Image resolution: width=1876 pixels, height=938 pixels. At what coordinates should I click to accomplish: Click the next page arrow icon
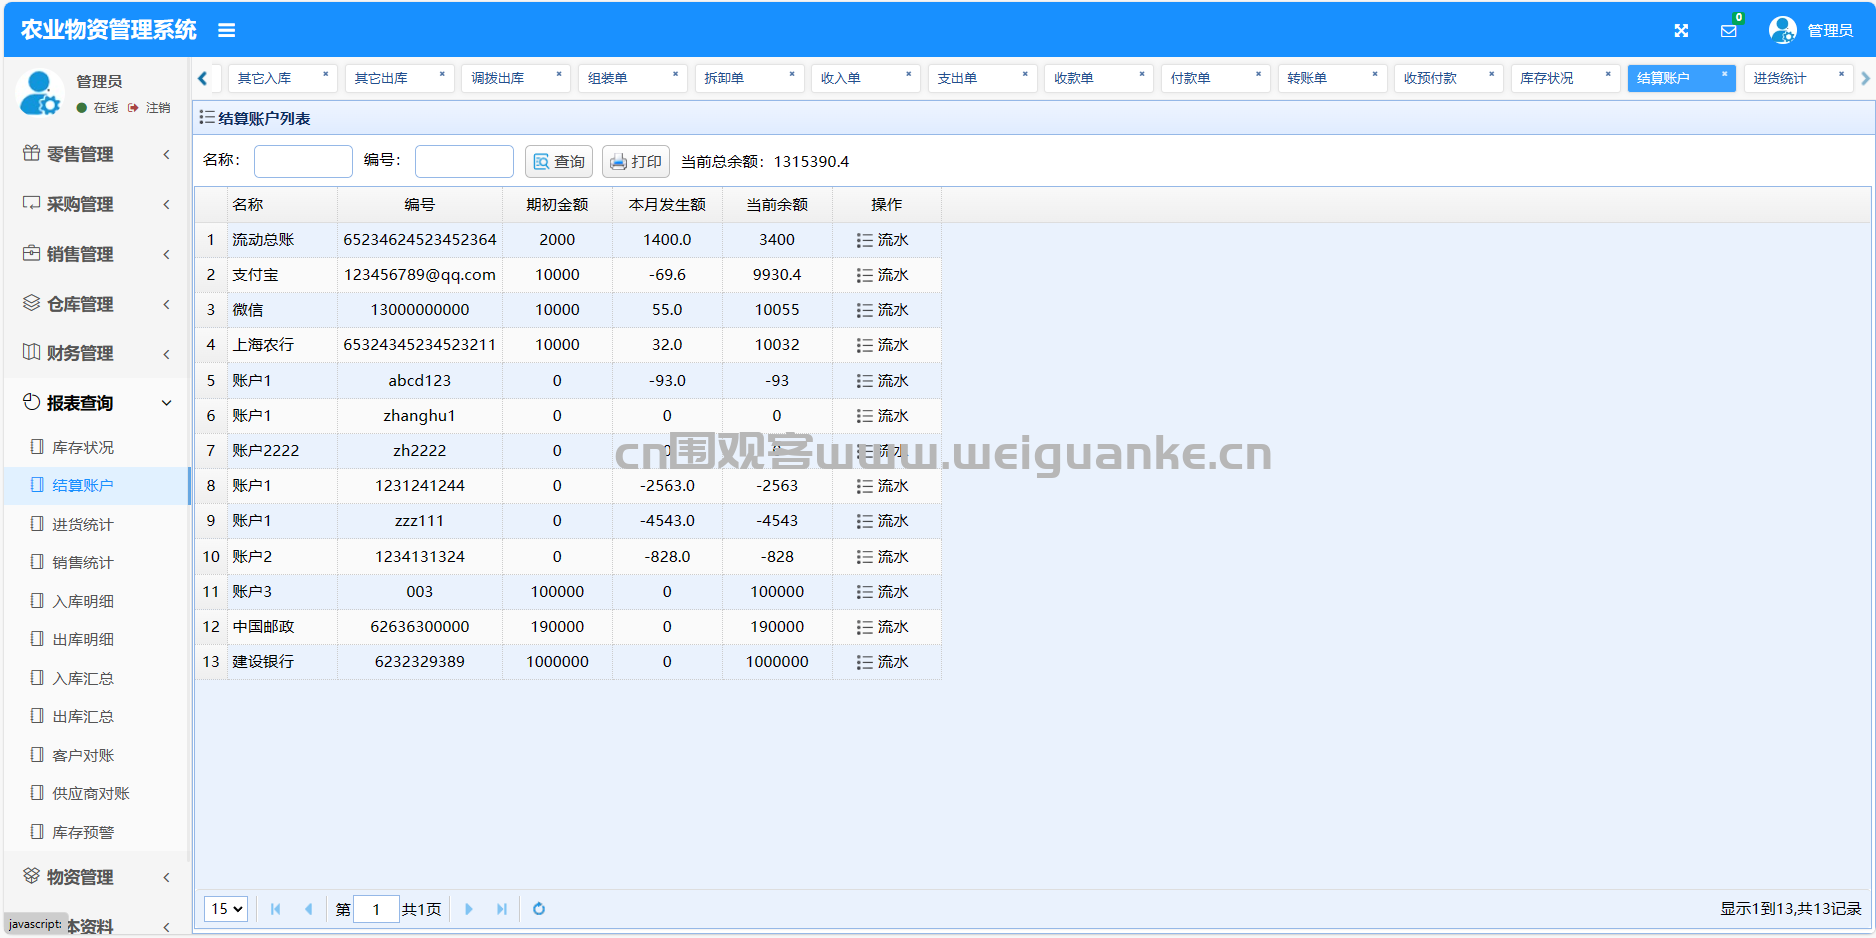(x=469, y=909)
